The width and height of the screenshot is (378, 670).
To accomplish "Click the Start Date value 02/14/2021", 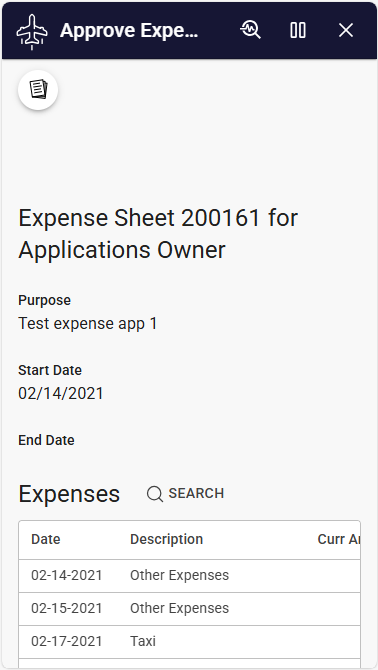I will (x=61, y=393).
